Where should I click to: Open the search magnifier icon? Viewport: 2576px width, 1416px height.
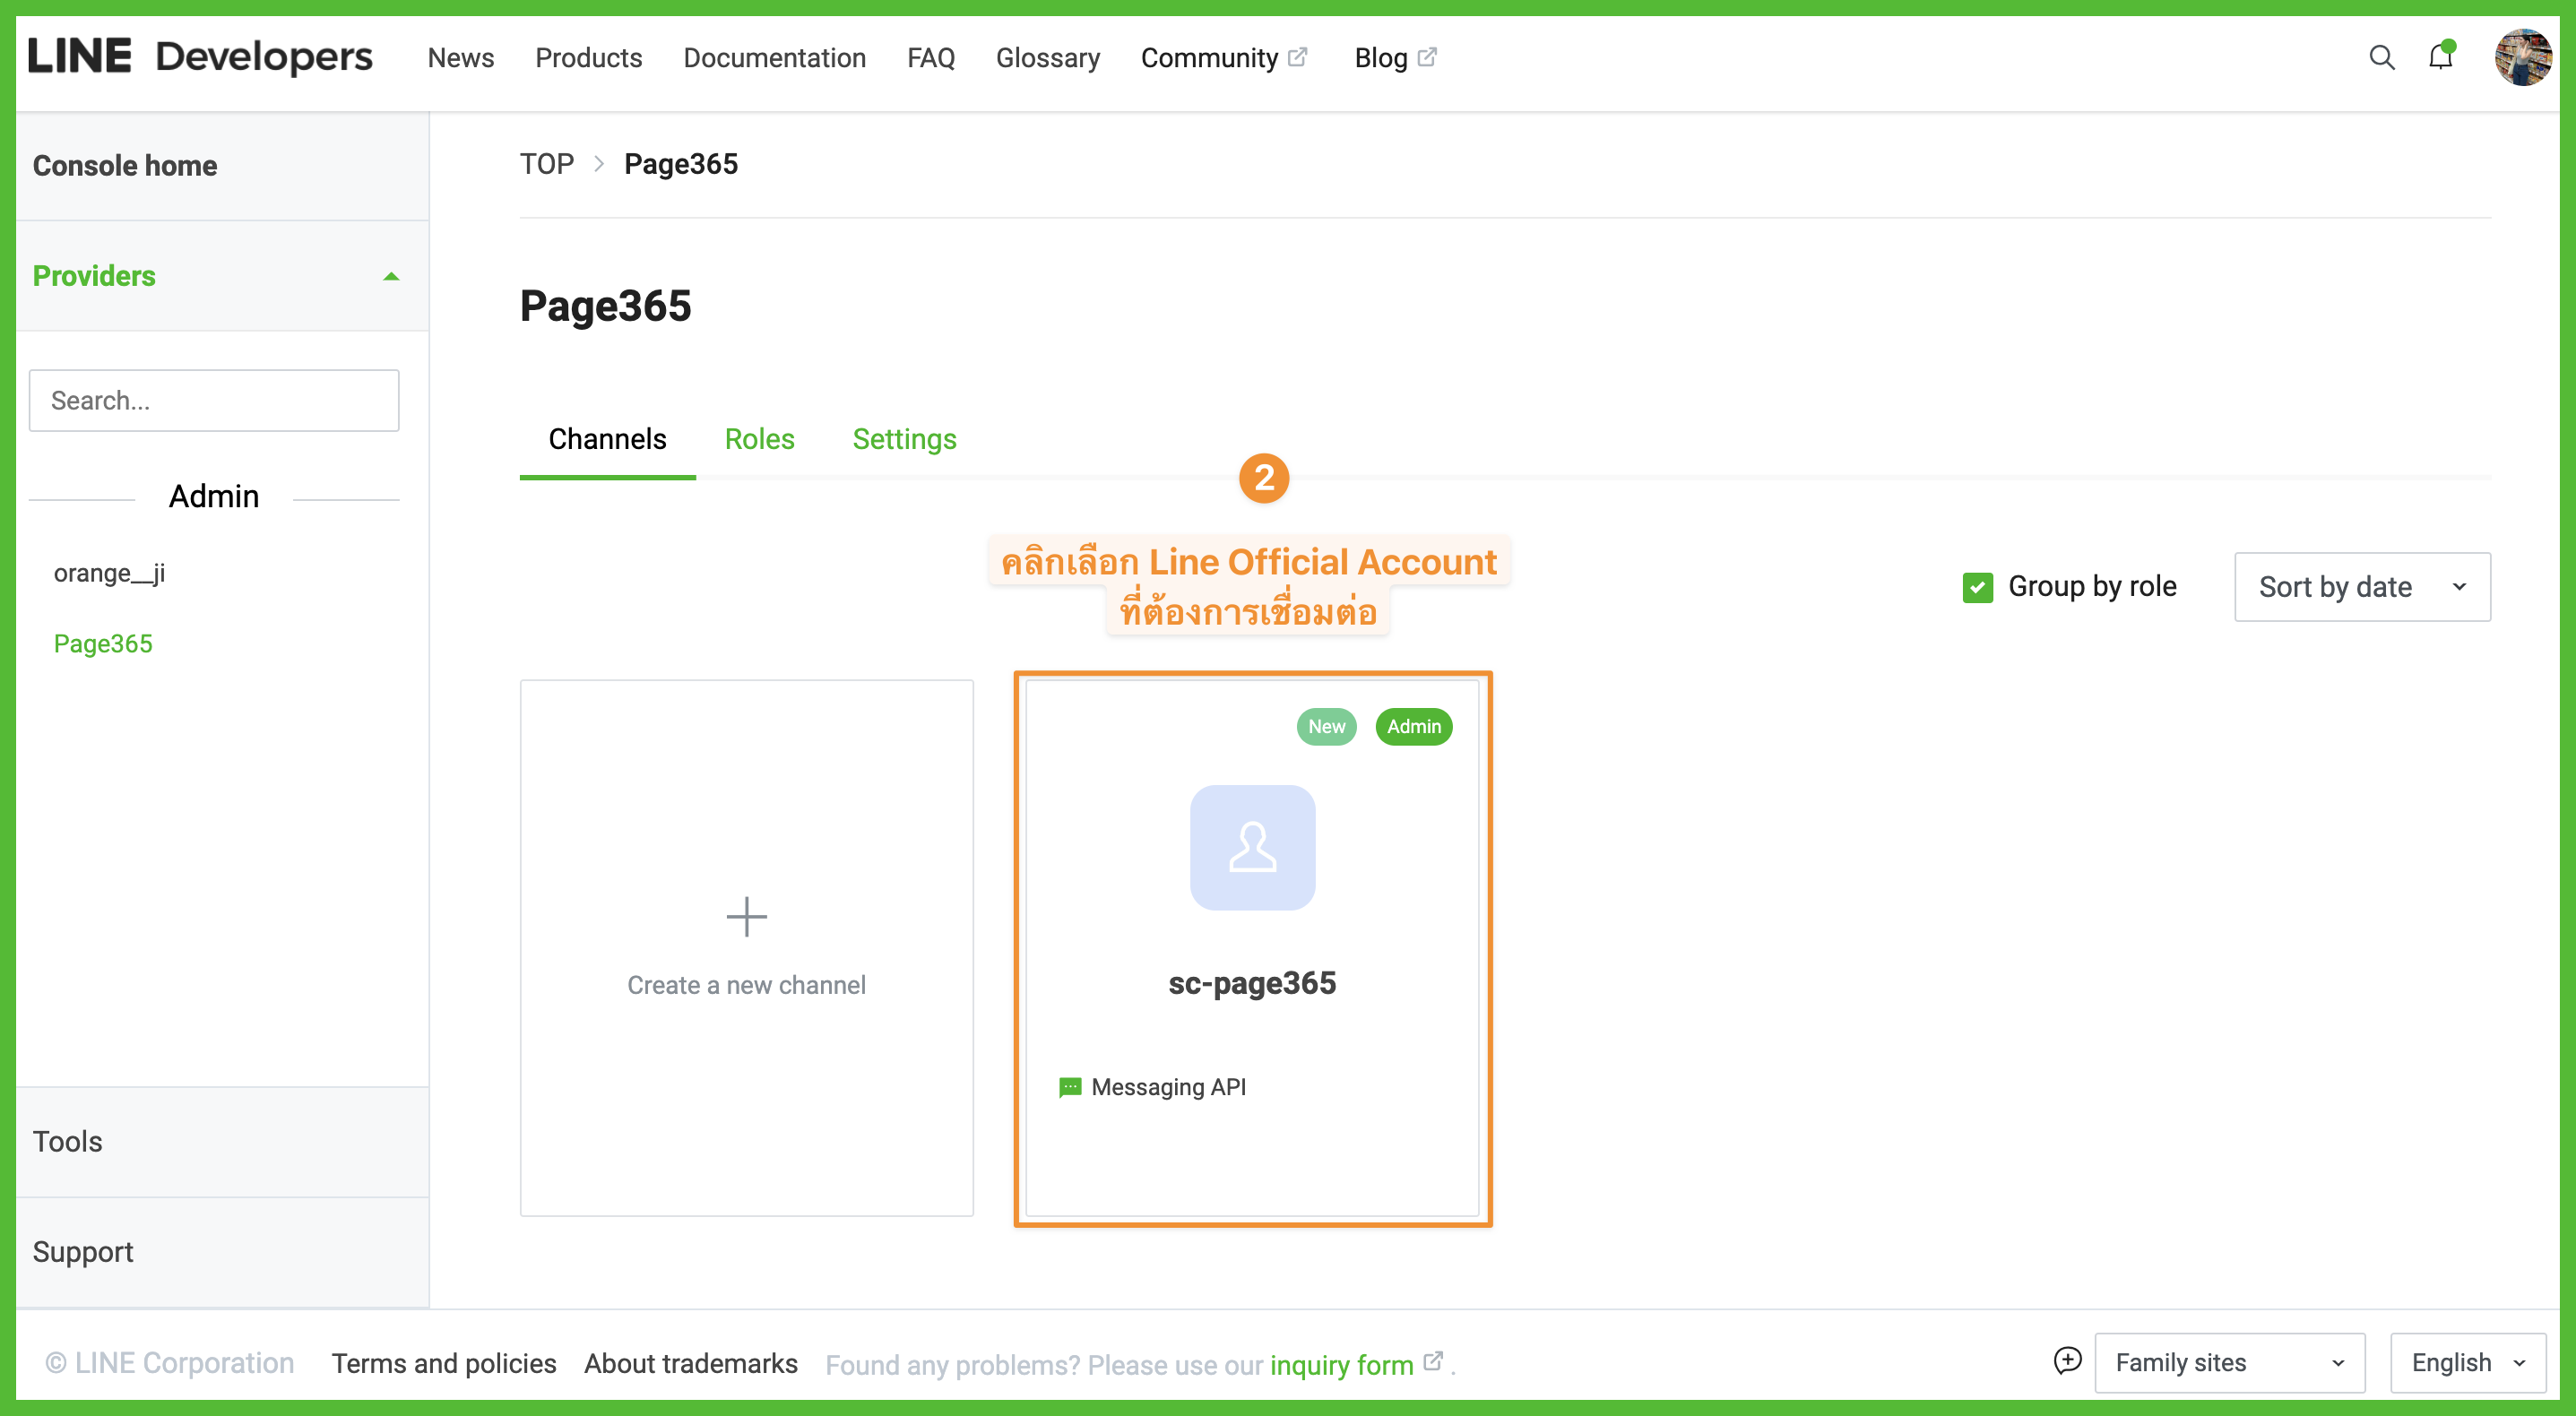coord(2382,57)
